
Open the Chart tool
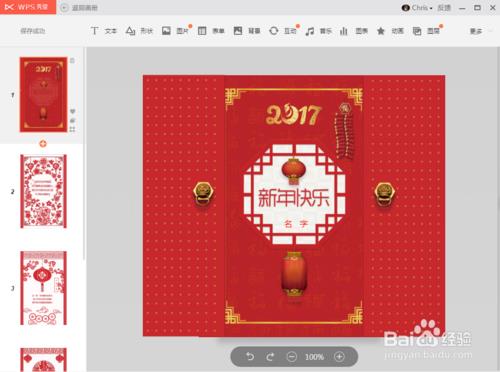coord(353,31)
